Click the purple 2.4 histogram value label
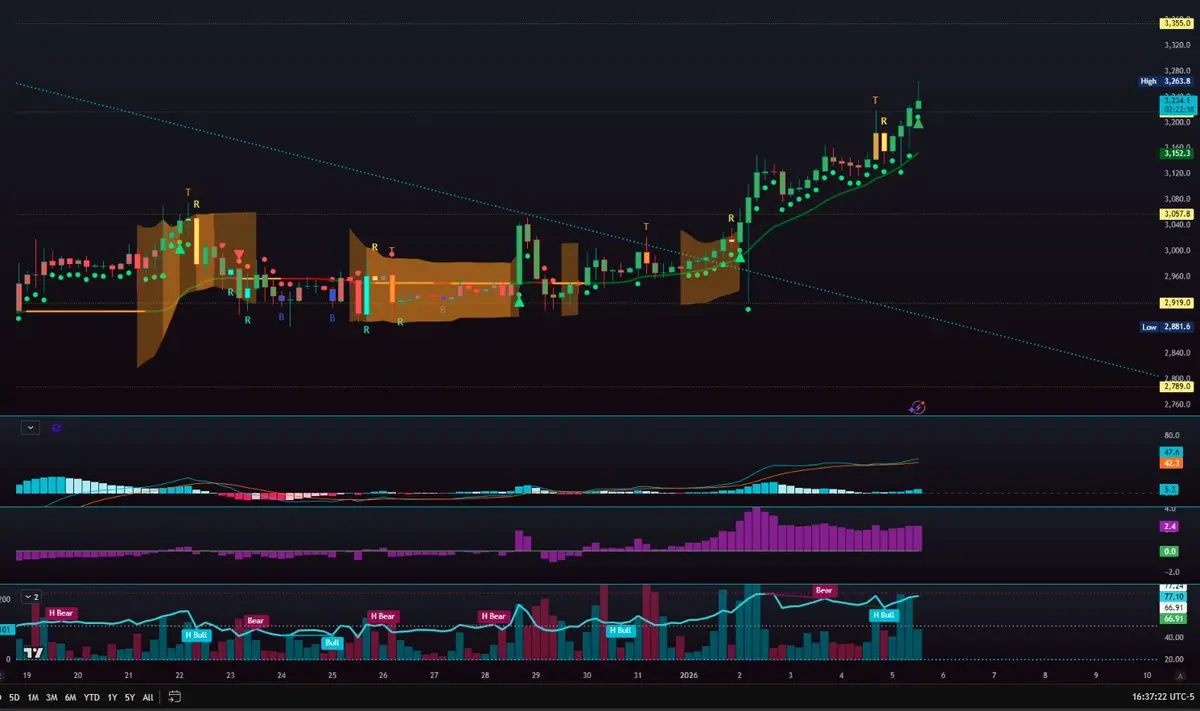 pyautogui.click(x=1169, y=526)
